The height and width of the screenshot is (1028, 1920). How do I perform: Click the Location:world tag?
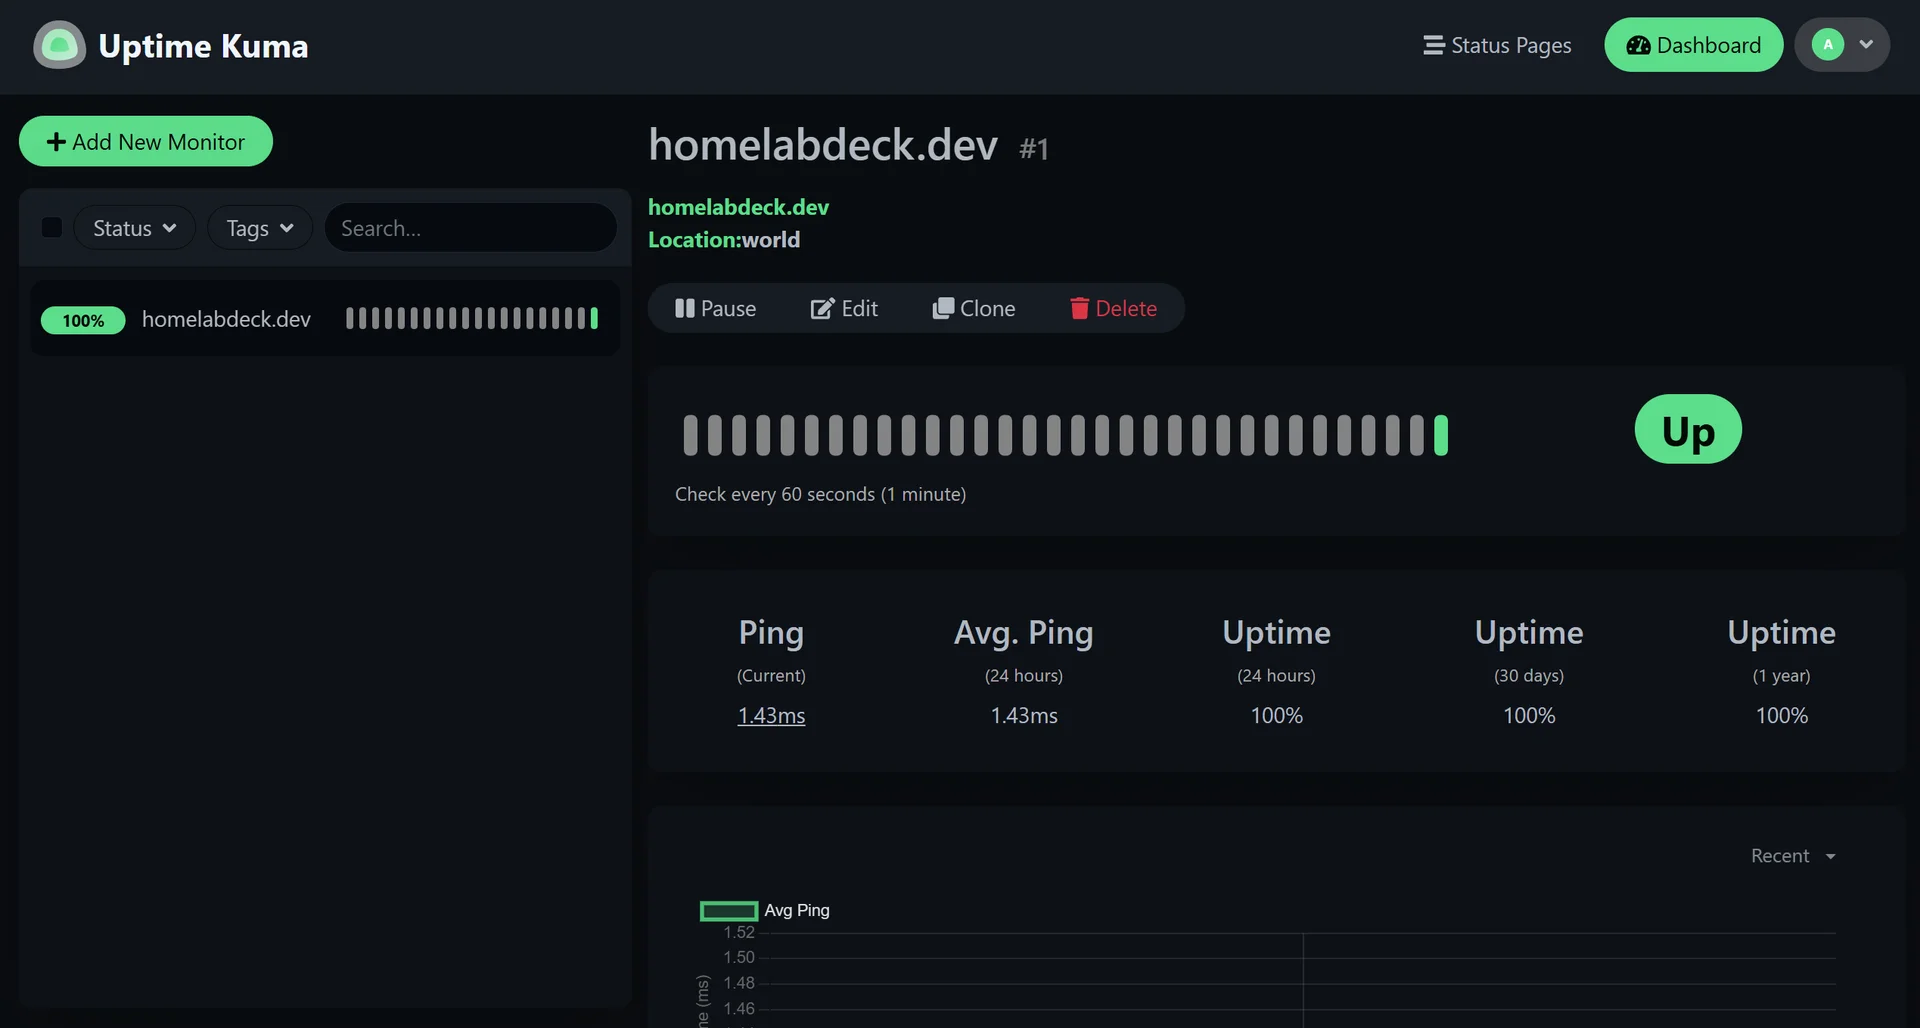(724, 240)
